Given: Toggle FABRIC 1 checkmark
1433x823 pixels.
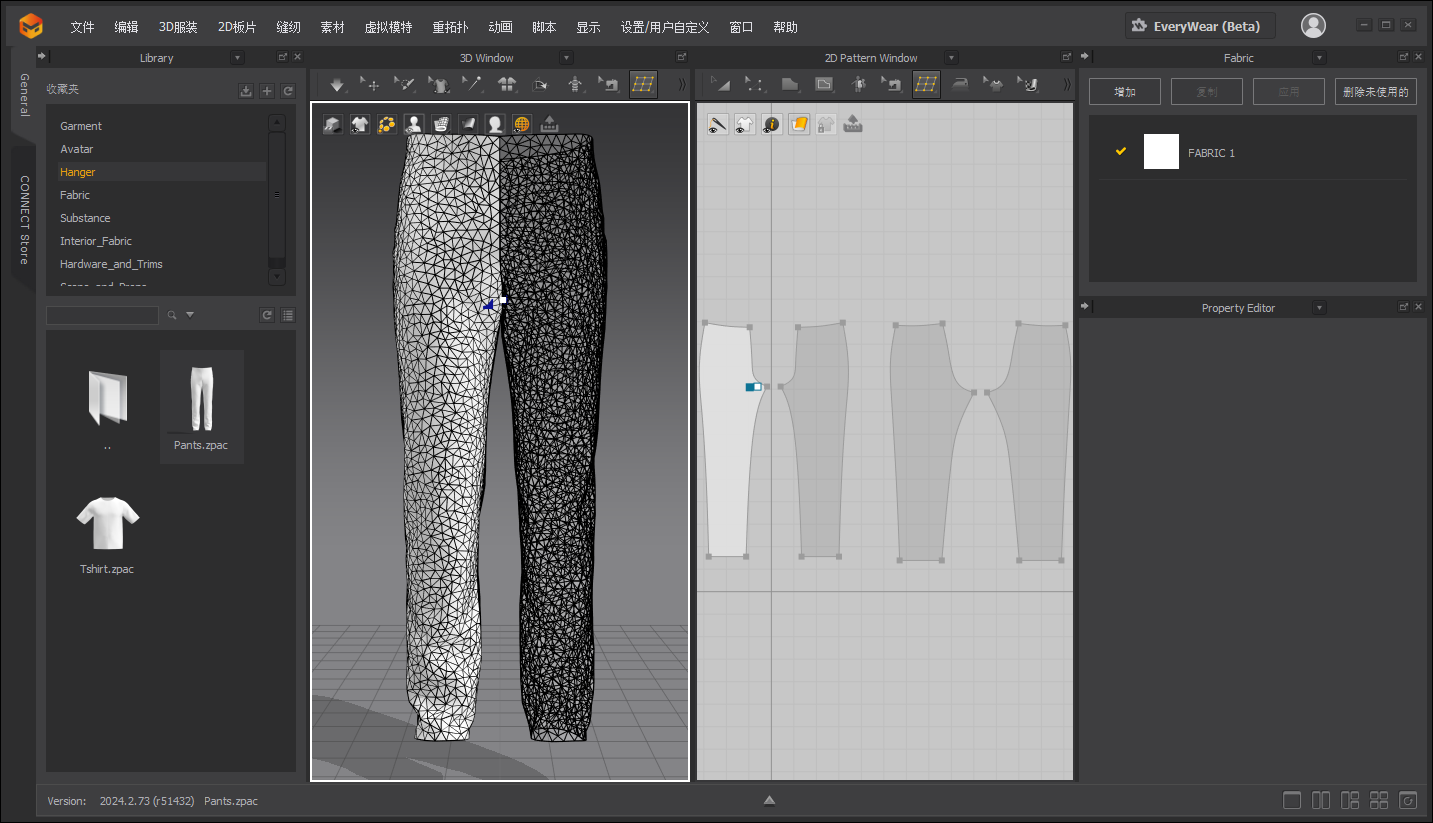Looking at the screenshot, I should [1121, 152].
